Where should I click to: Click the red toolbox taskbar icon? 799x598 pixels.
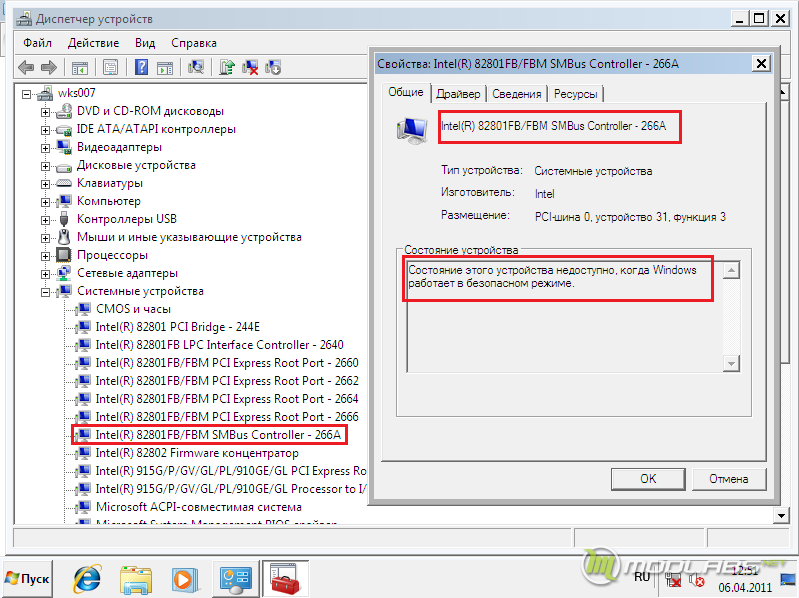285,580
